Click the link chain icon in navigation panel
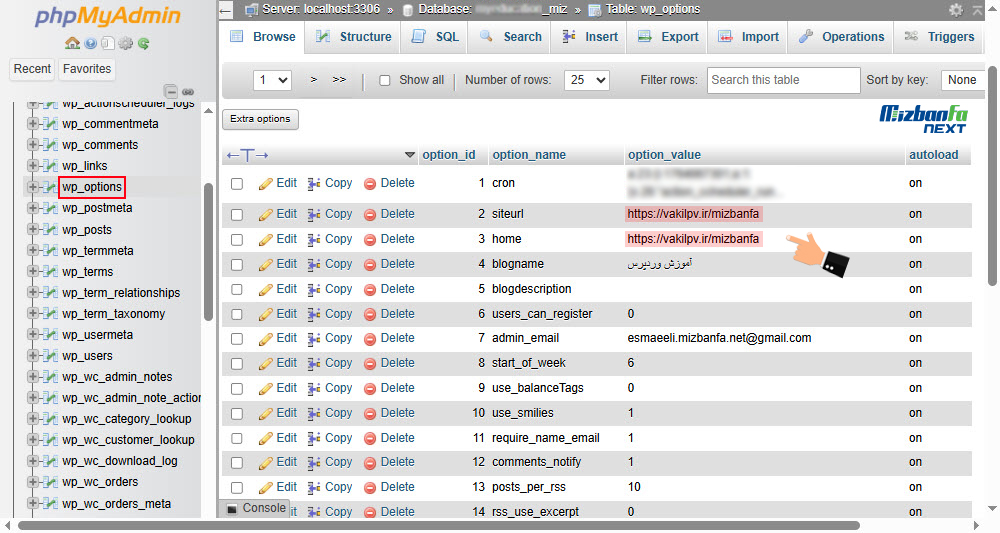 tap(188, 91)
